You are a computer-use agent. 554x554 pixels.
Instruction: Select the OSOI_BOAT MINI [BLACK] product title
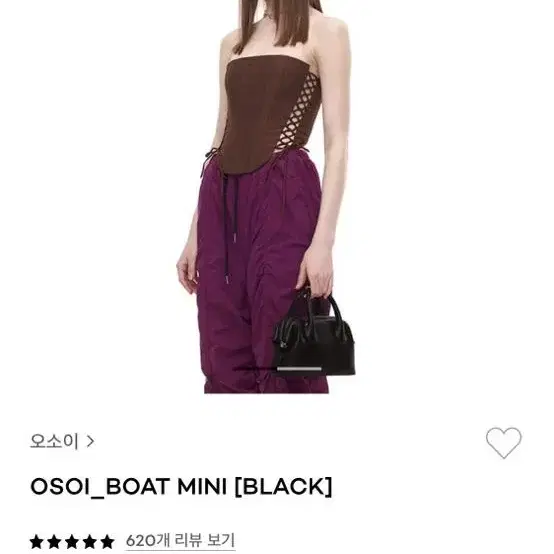click(181, 487)
